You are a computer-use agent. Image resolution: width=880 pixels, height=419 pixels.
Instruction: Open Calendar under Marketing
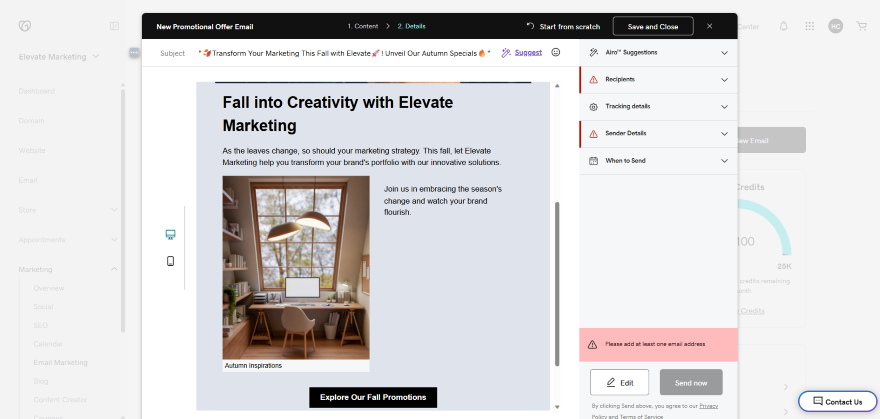coord(48,344)
